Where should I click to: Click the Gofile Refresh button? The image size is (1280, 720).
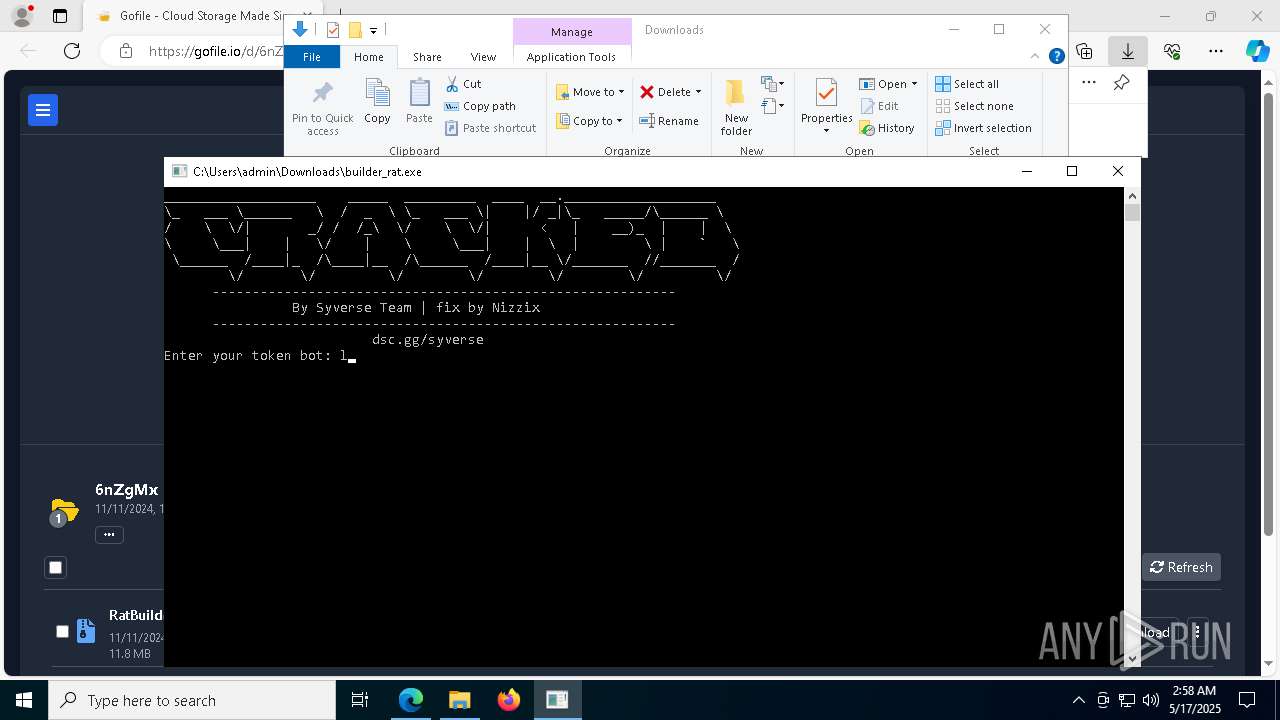[1181, 567]
